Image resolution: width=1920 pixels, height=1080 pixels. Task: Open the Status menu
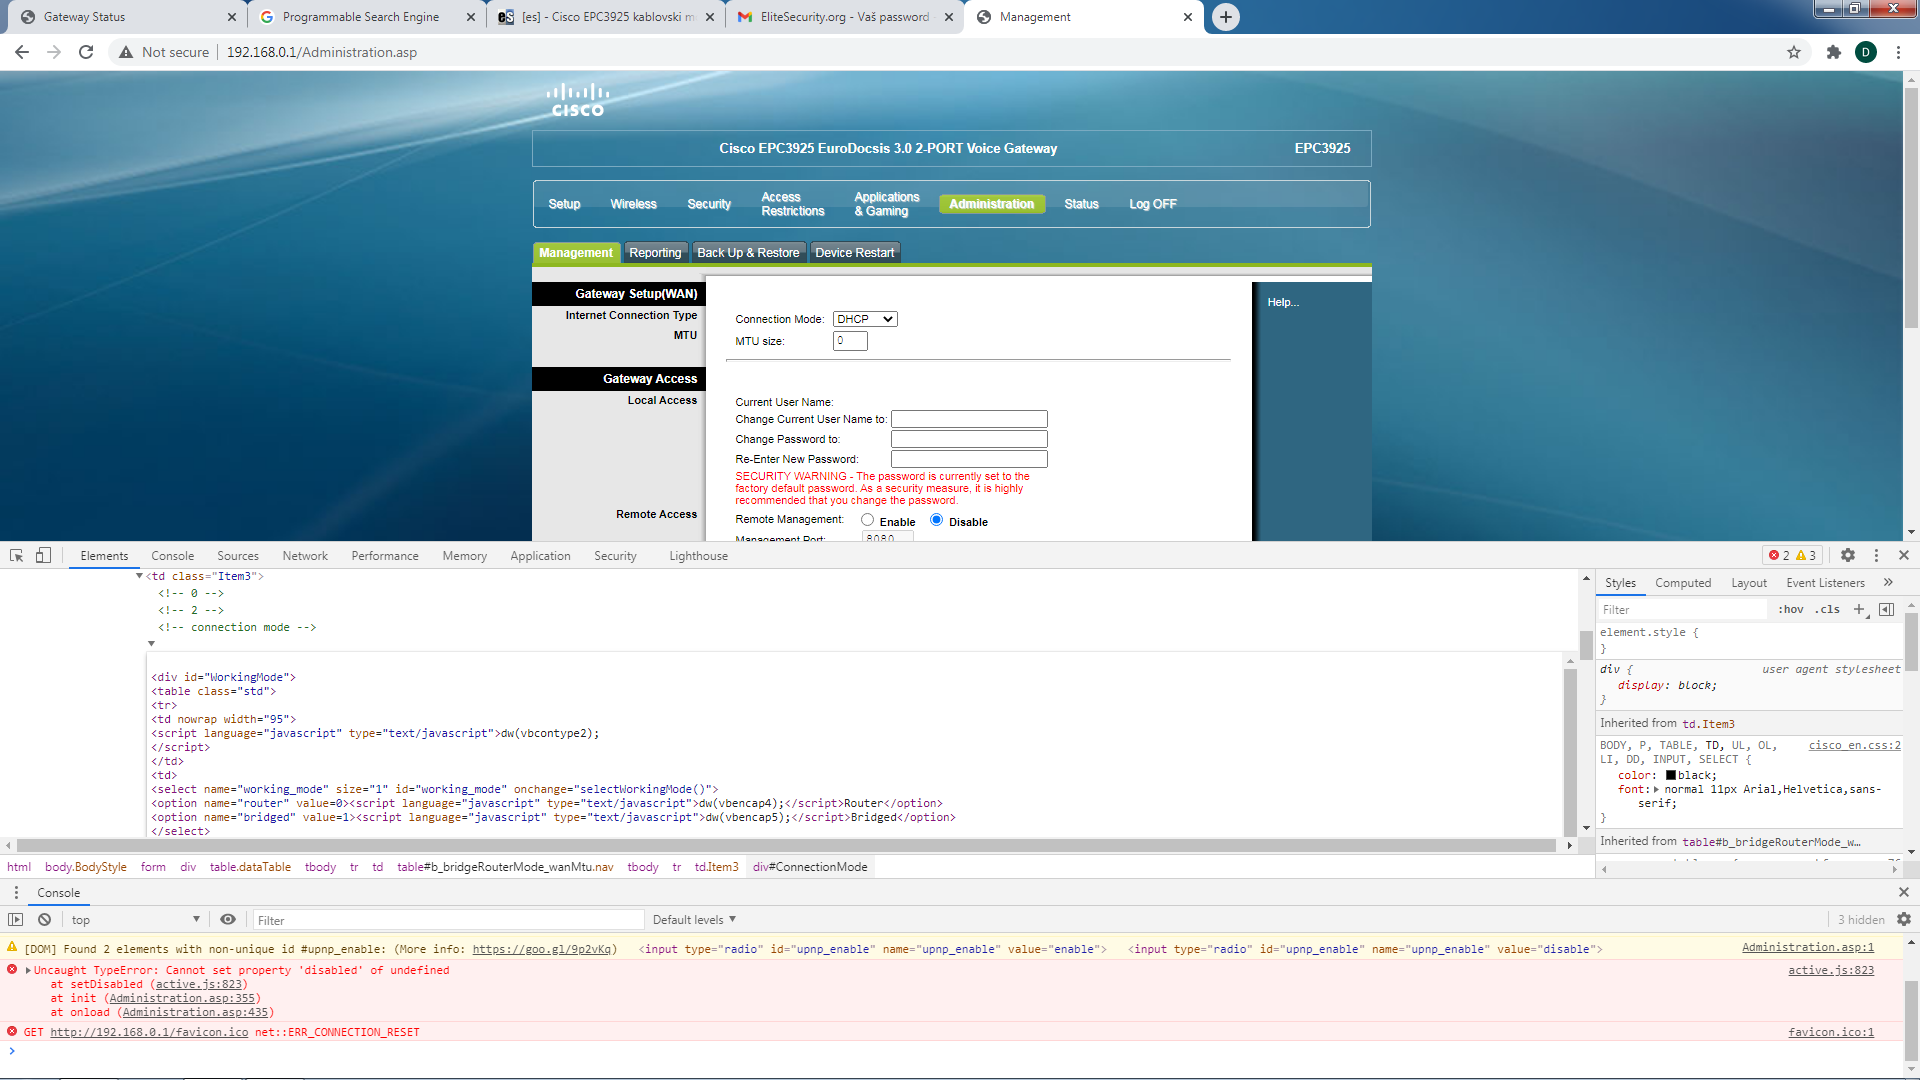click(x=1081, y=204)
